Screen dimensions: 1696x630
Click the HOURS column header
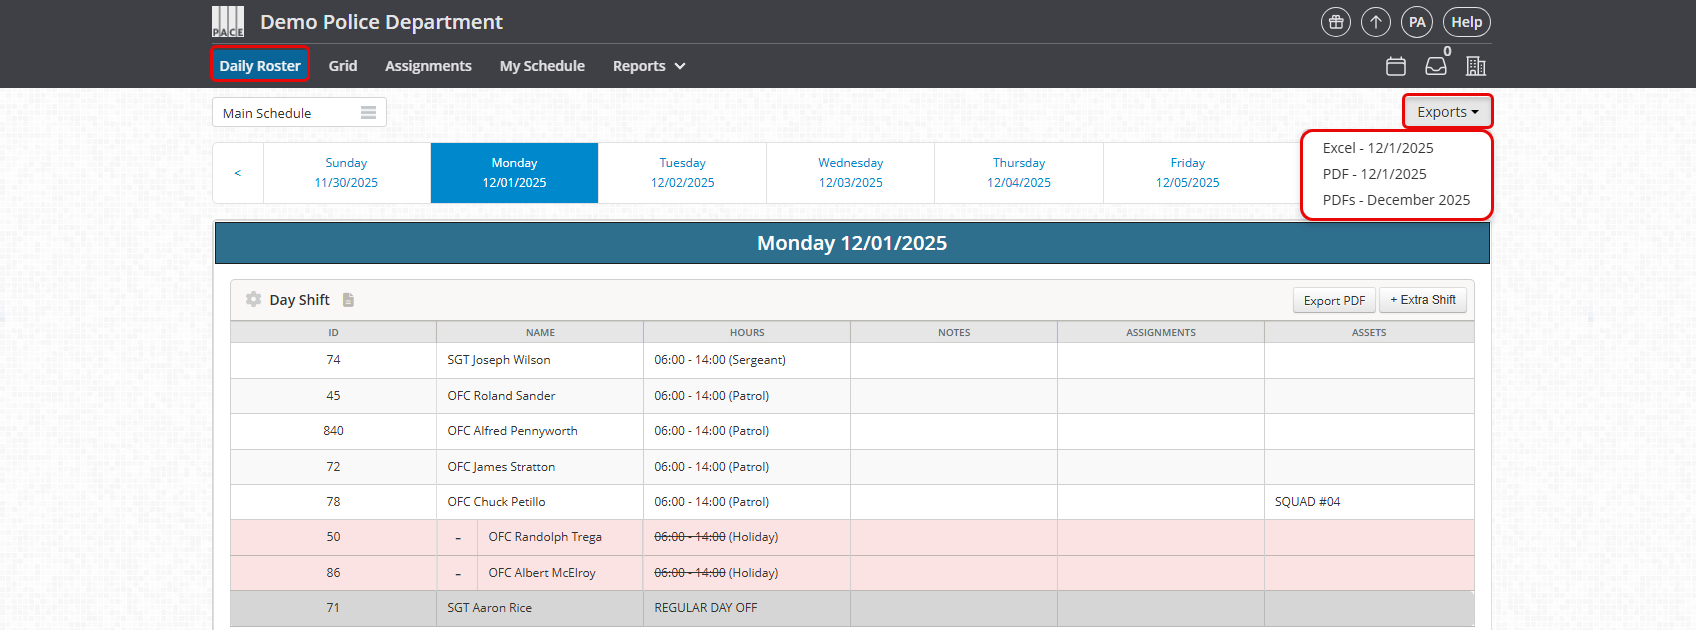coord(747,332)
